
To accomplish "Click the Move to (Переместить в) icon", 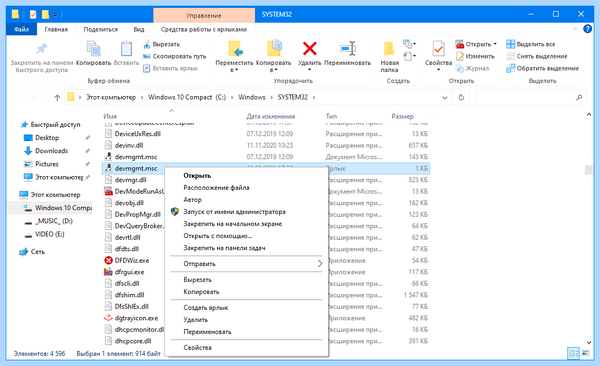I will (235, 49).
